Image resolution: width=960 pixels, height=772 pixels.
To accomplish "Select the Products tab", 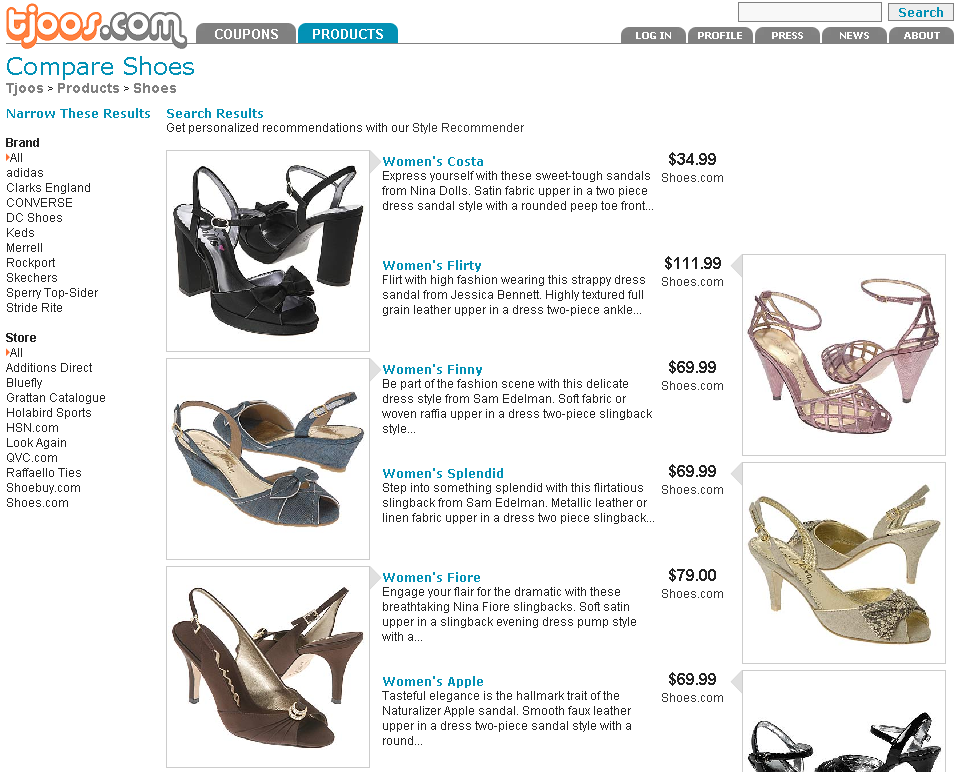I will click(x=348, y=34).
